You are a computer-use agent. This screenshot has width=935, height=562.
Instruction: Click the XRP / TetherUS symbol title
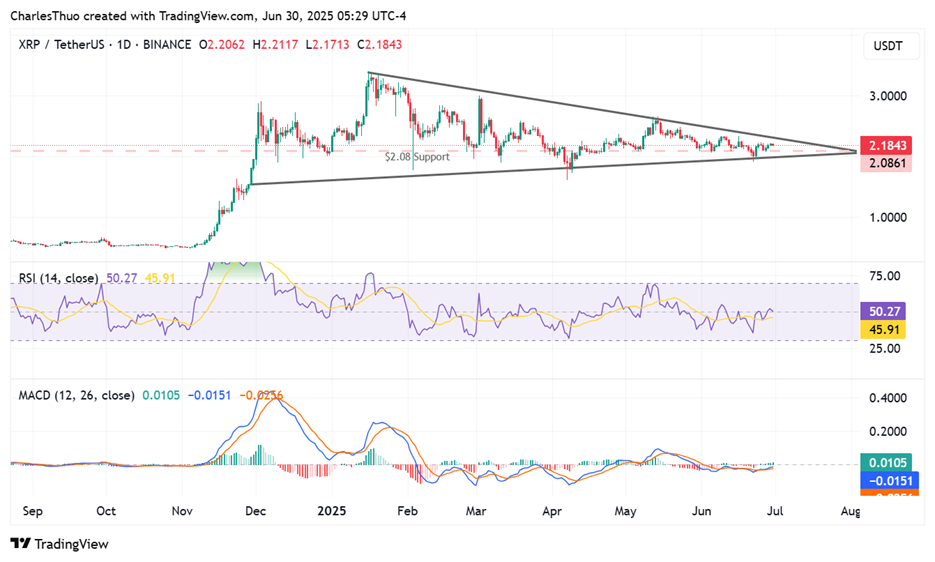61,45
